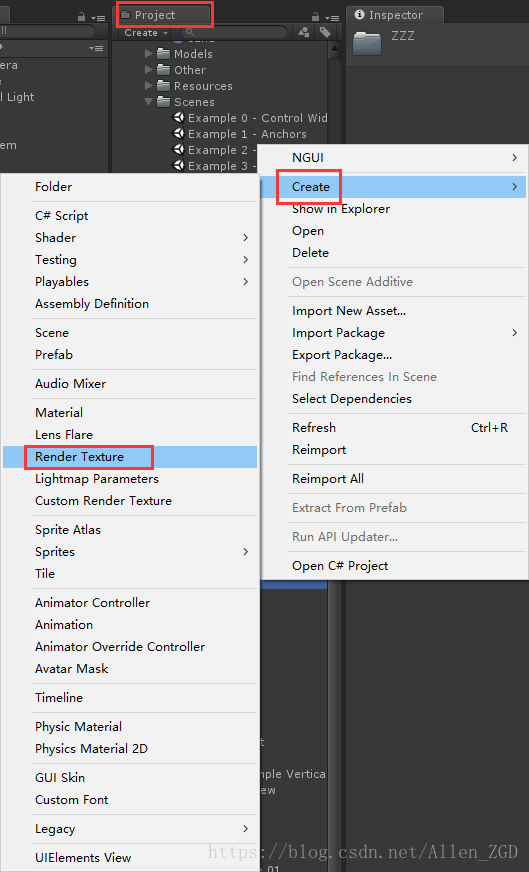Open the Create dropdown in Project toolbar
This screenshot has width=529, height=872.
pyautogui.click(x=146, y=33)
